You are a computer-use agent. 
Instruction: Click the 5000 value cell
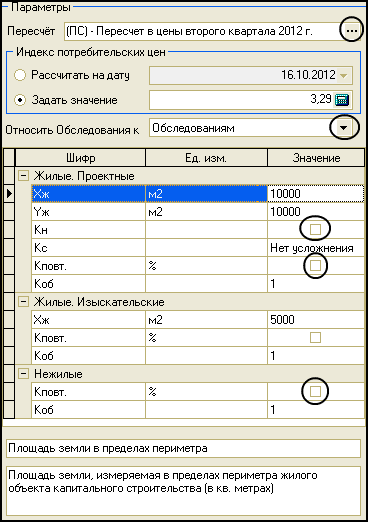click(316, 320)
